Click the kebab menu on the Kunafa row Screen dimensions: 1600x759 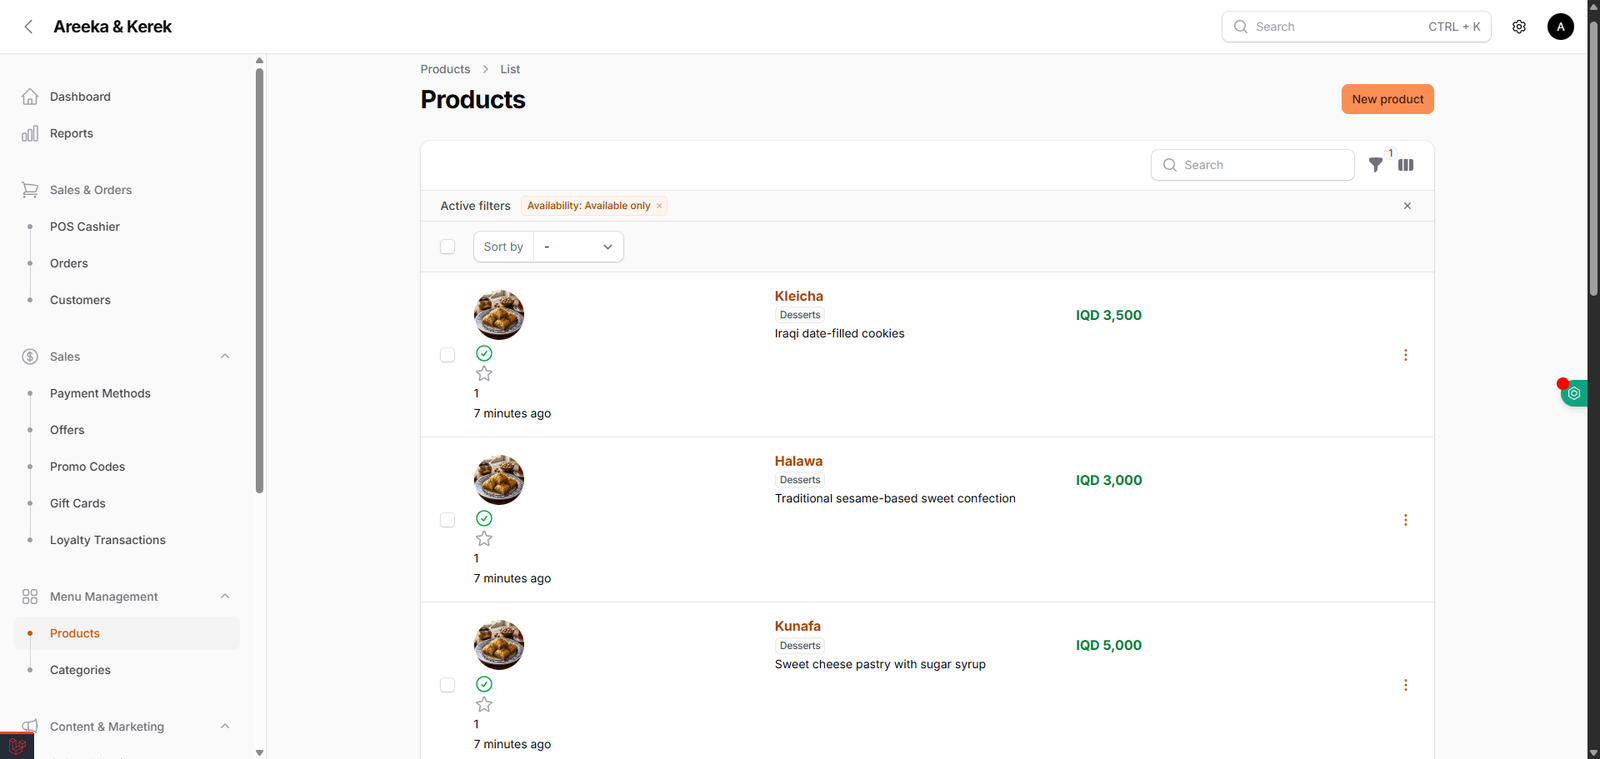tap(1406, 685)
